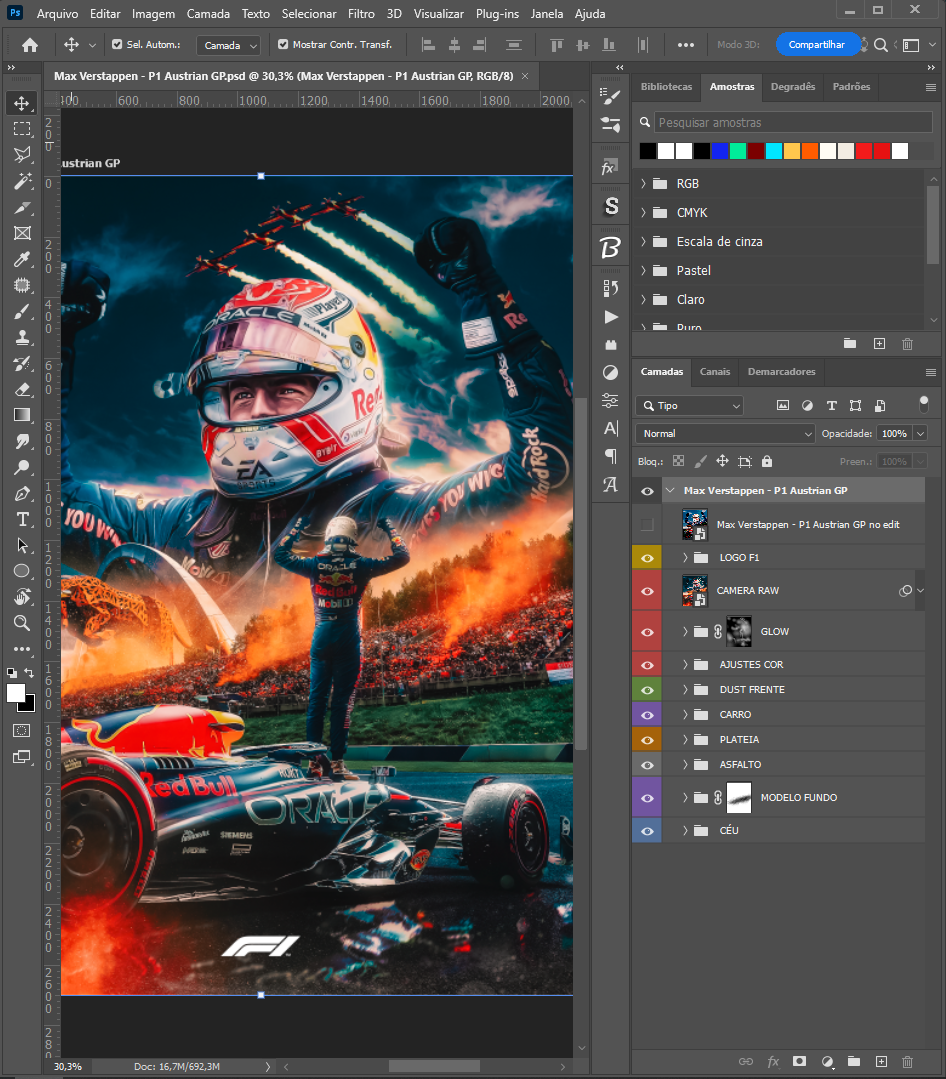The image size is (946, 1079).
Task: Show the 'no edit' layer
Action: pyautogui.click(x=647, y=525)
